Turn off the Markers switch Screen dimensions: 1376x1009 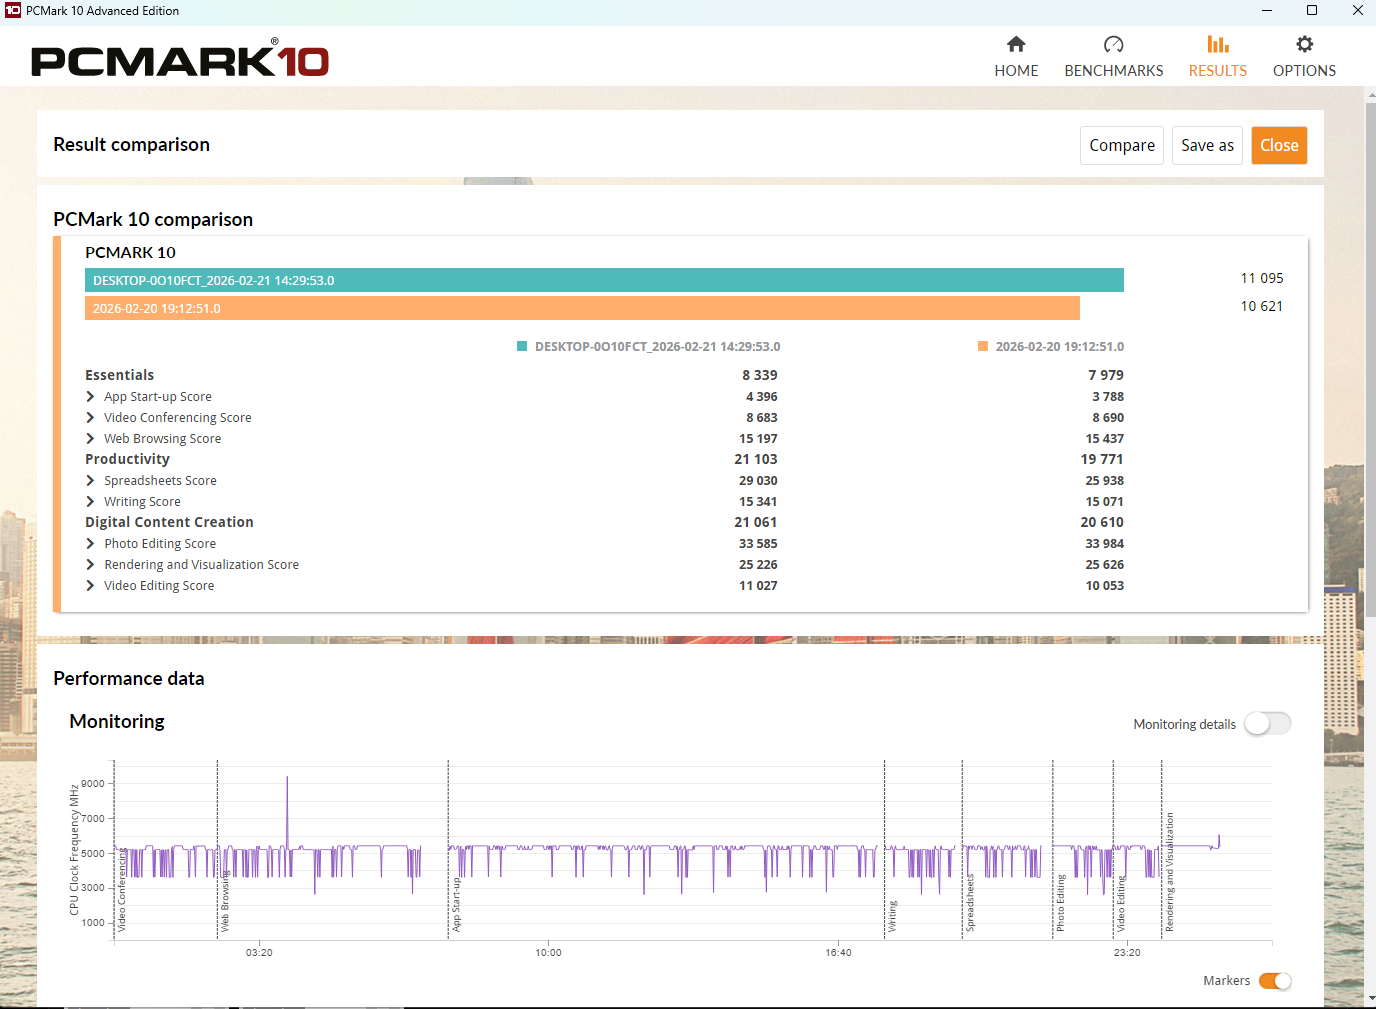(1275, 981)
